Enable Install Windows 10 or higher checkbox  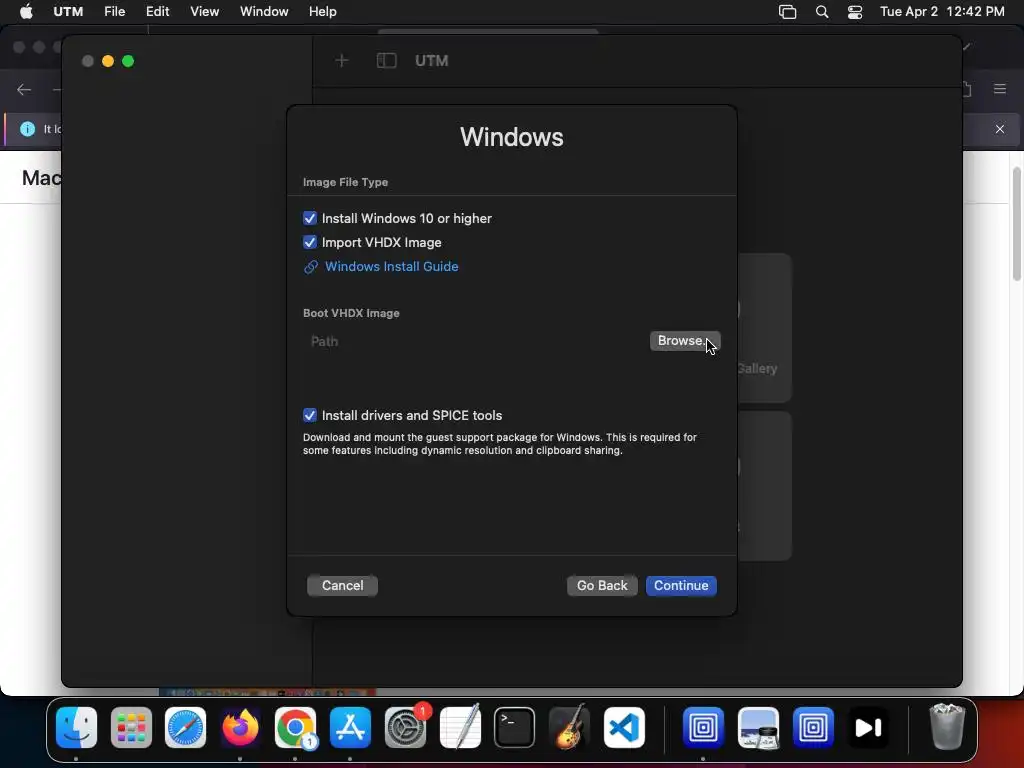(x=310, y=218)
